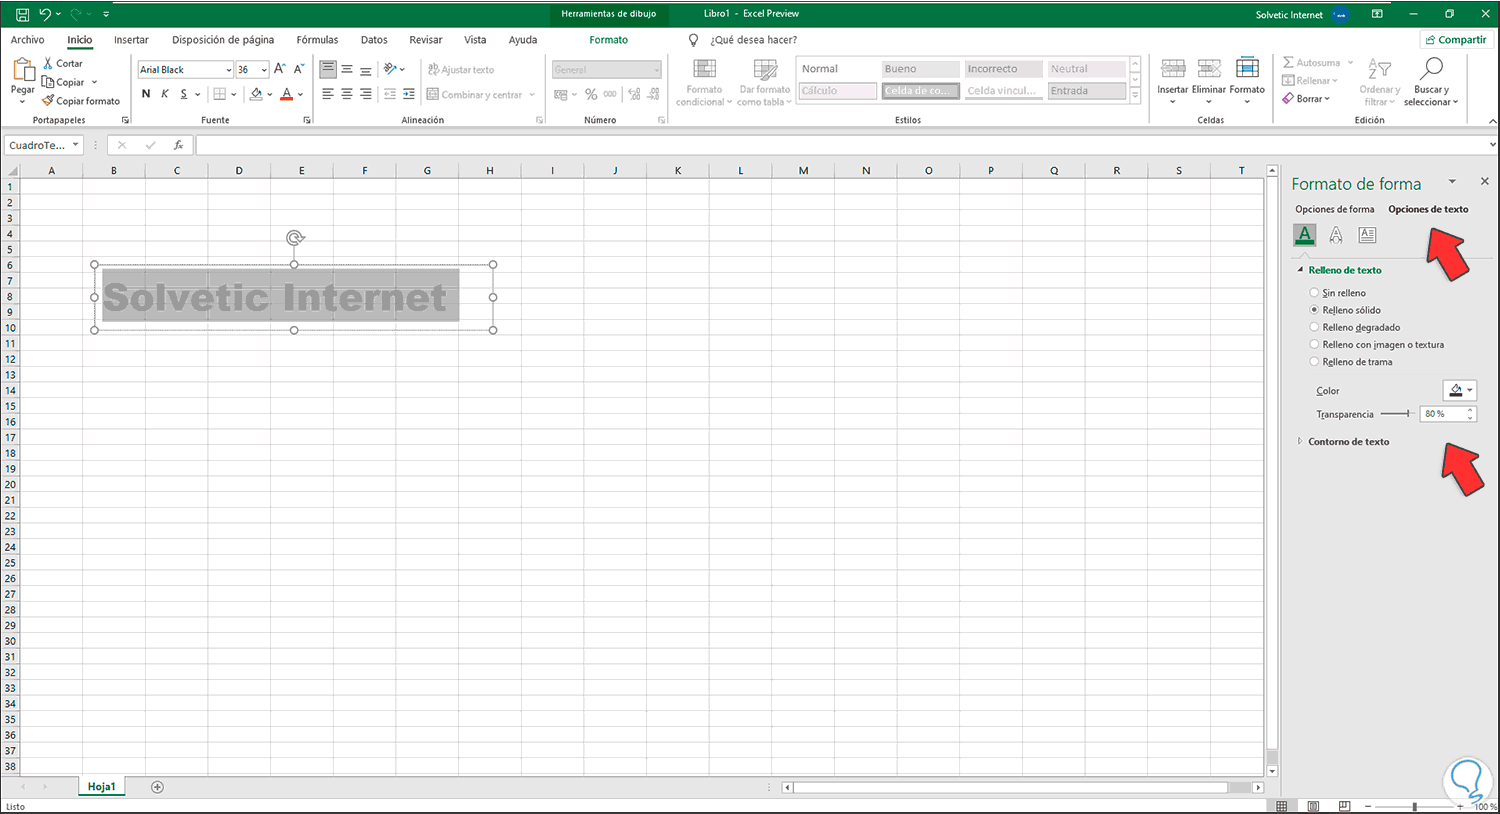Increase font size with the larger A icon
1500x814 pixels.
pos(280,69)
